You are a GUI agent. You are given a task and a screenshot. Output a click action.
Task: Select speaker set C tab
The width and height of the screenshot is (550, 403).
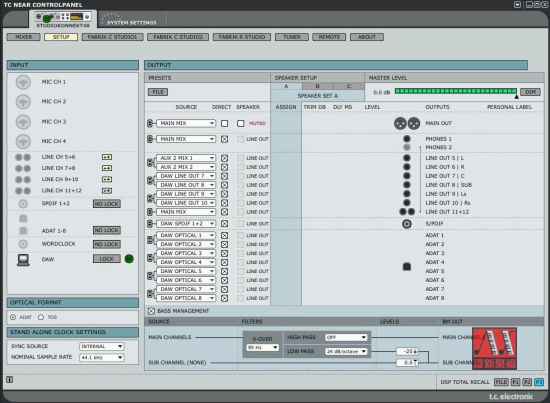(349, 86)
